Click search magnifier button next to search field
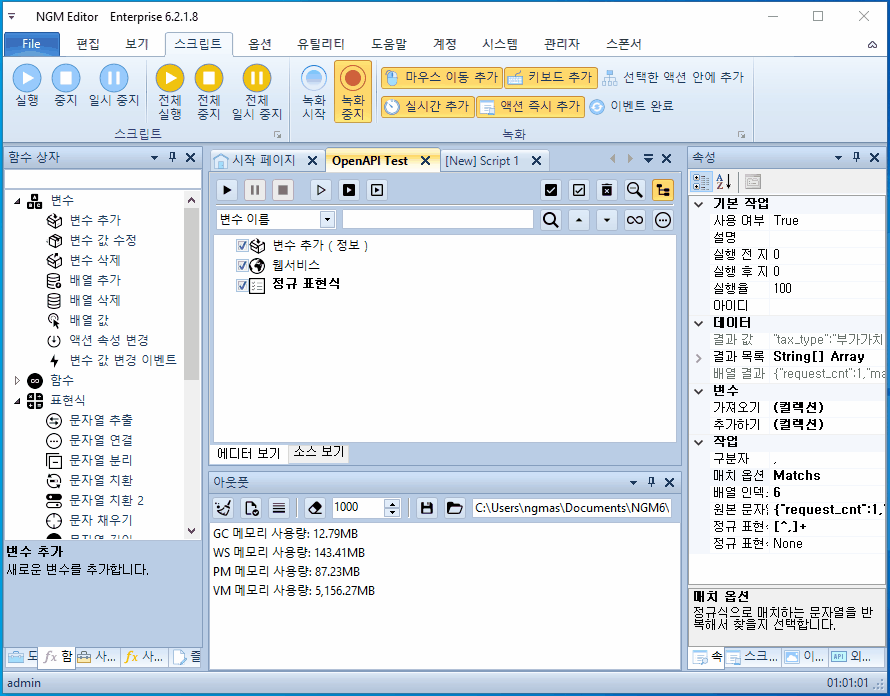Screen dimensions: 890x696 [x=550, y=220]
